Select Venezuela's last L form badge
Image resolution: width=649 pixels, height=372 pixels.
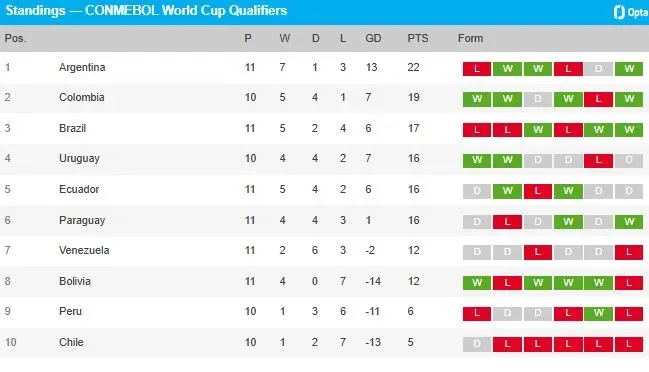pos(629,252)
